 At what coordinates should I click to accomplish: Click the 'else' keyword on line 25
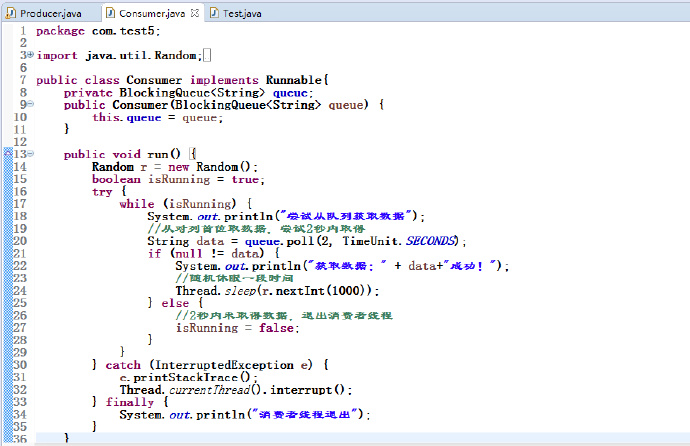pyautogui.click(x=175, y=303)
